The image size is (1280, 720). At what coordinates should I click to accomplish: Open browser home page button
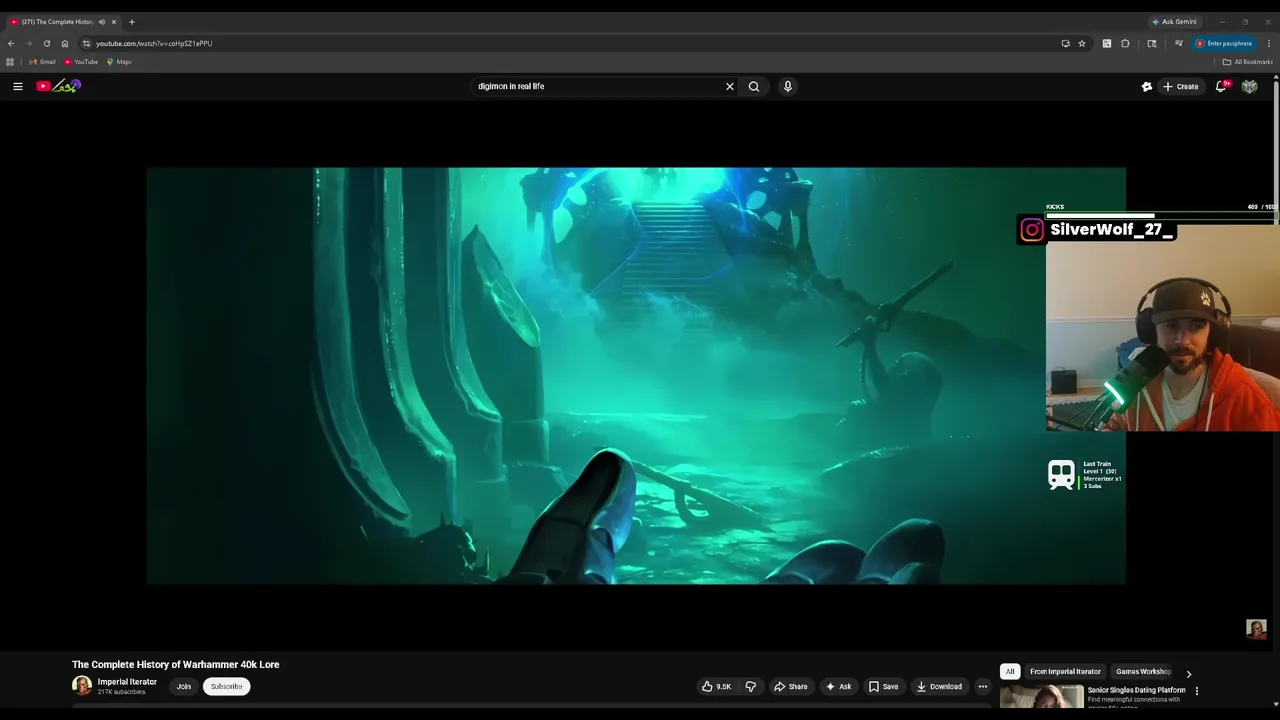click(65, 43)
